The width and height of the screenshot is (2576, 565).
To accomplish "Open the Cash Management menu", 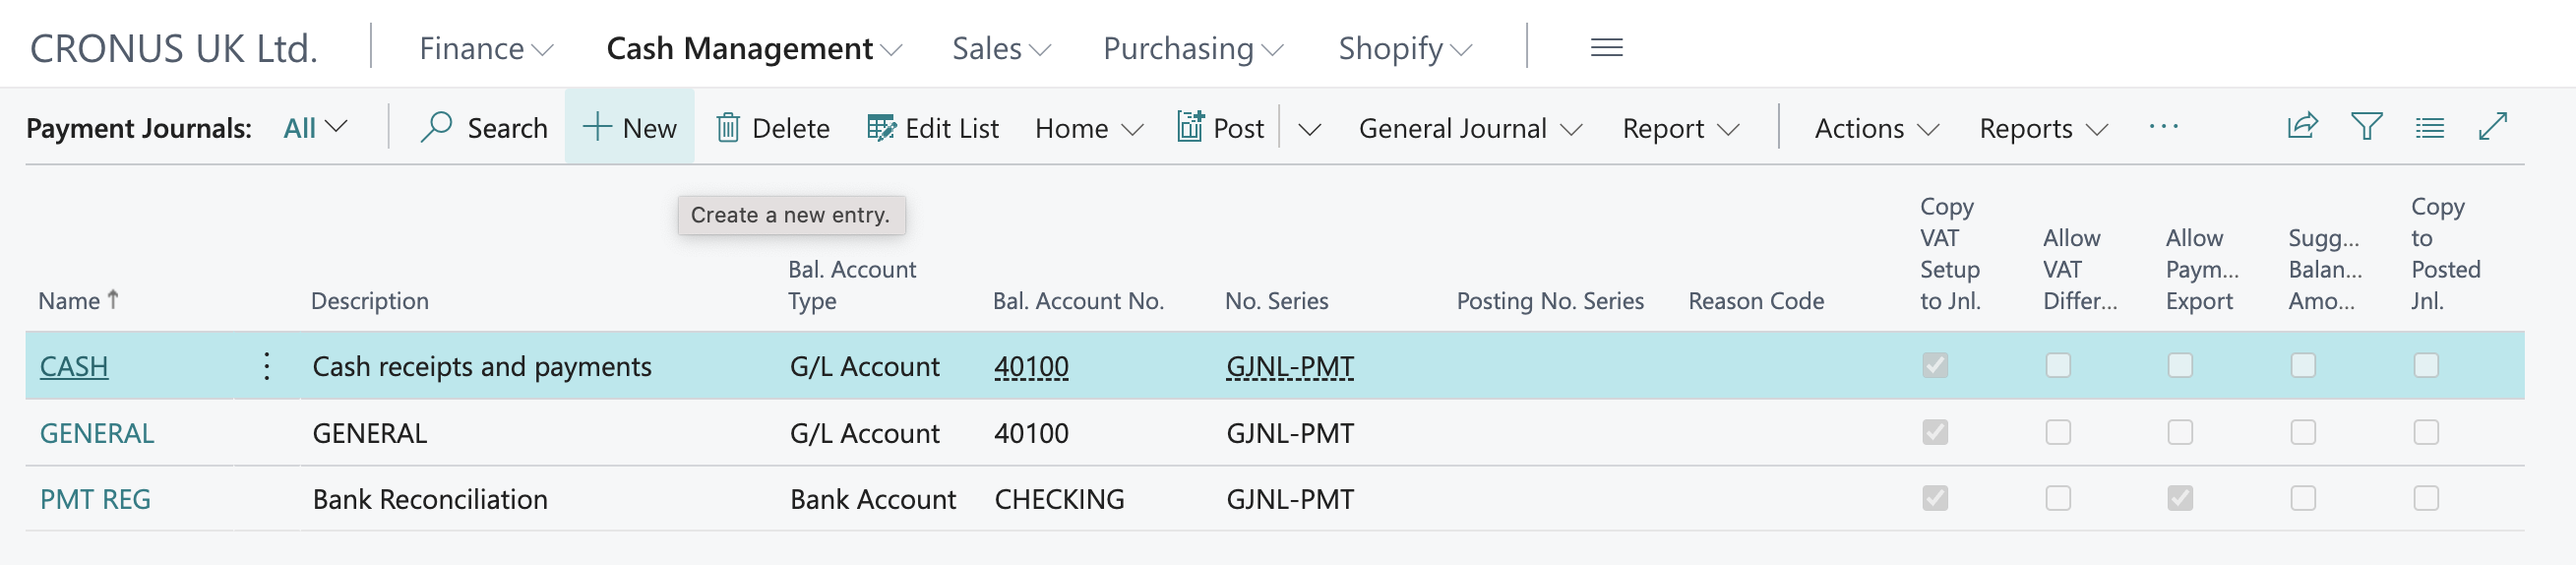I will [x=753, y=48].
